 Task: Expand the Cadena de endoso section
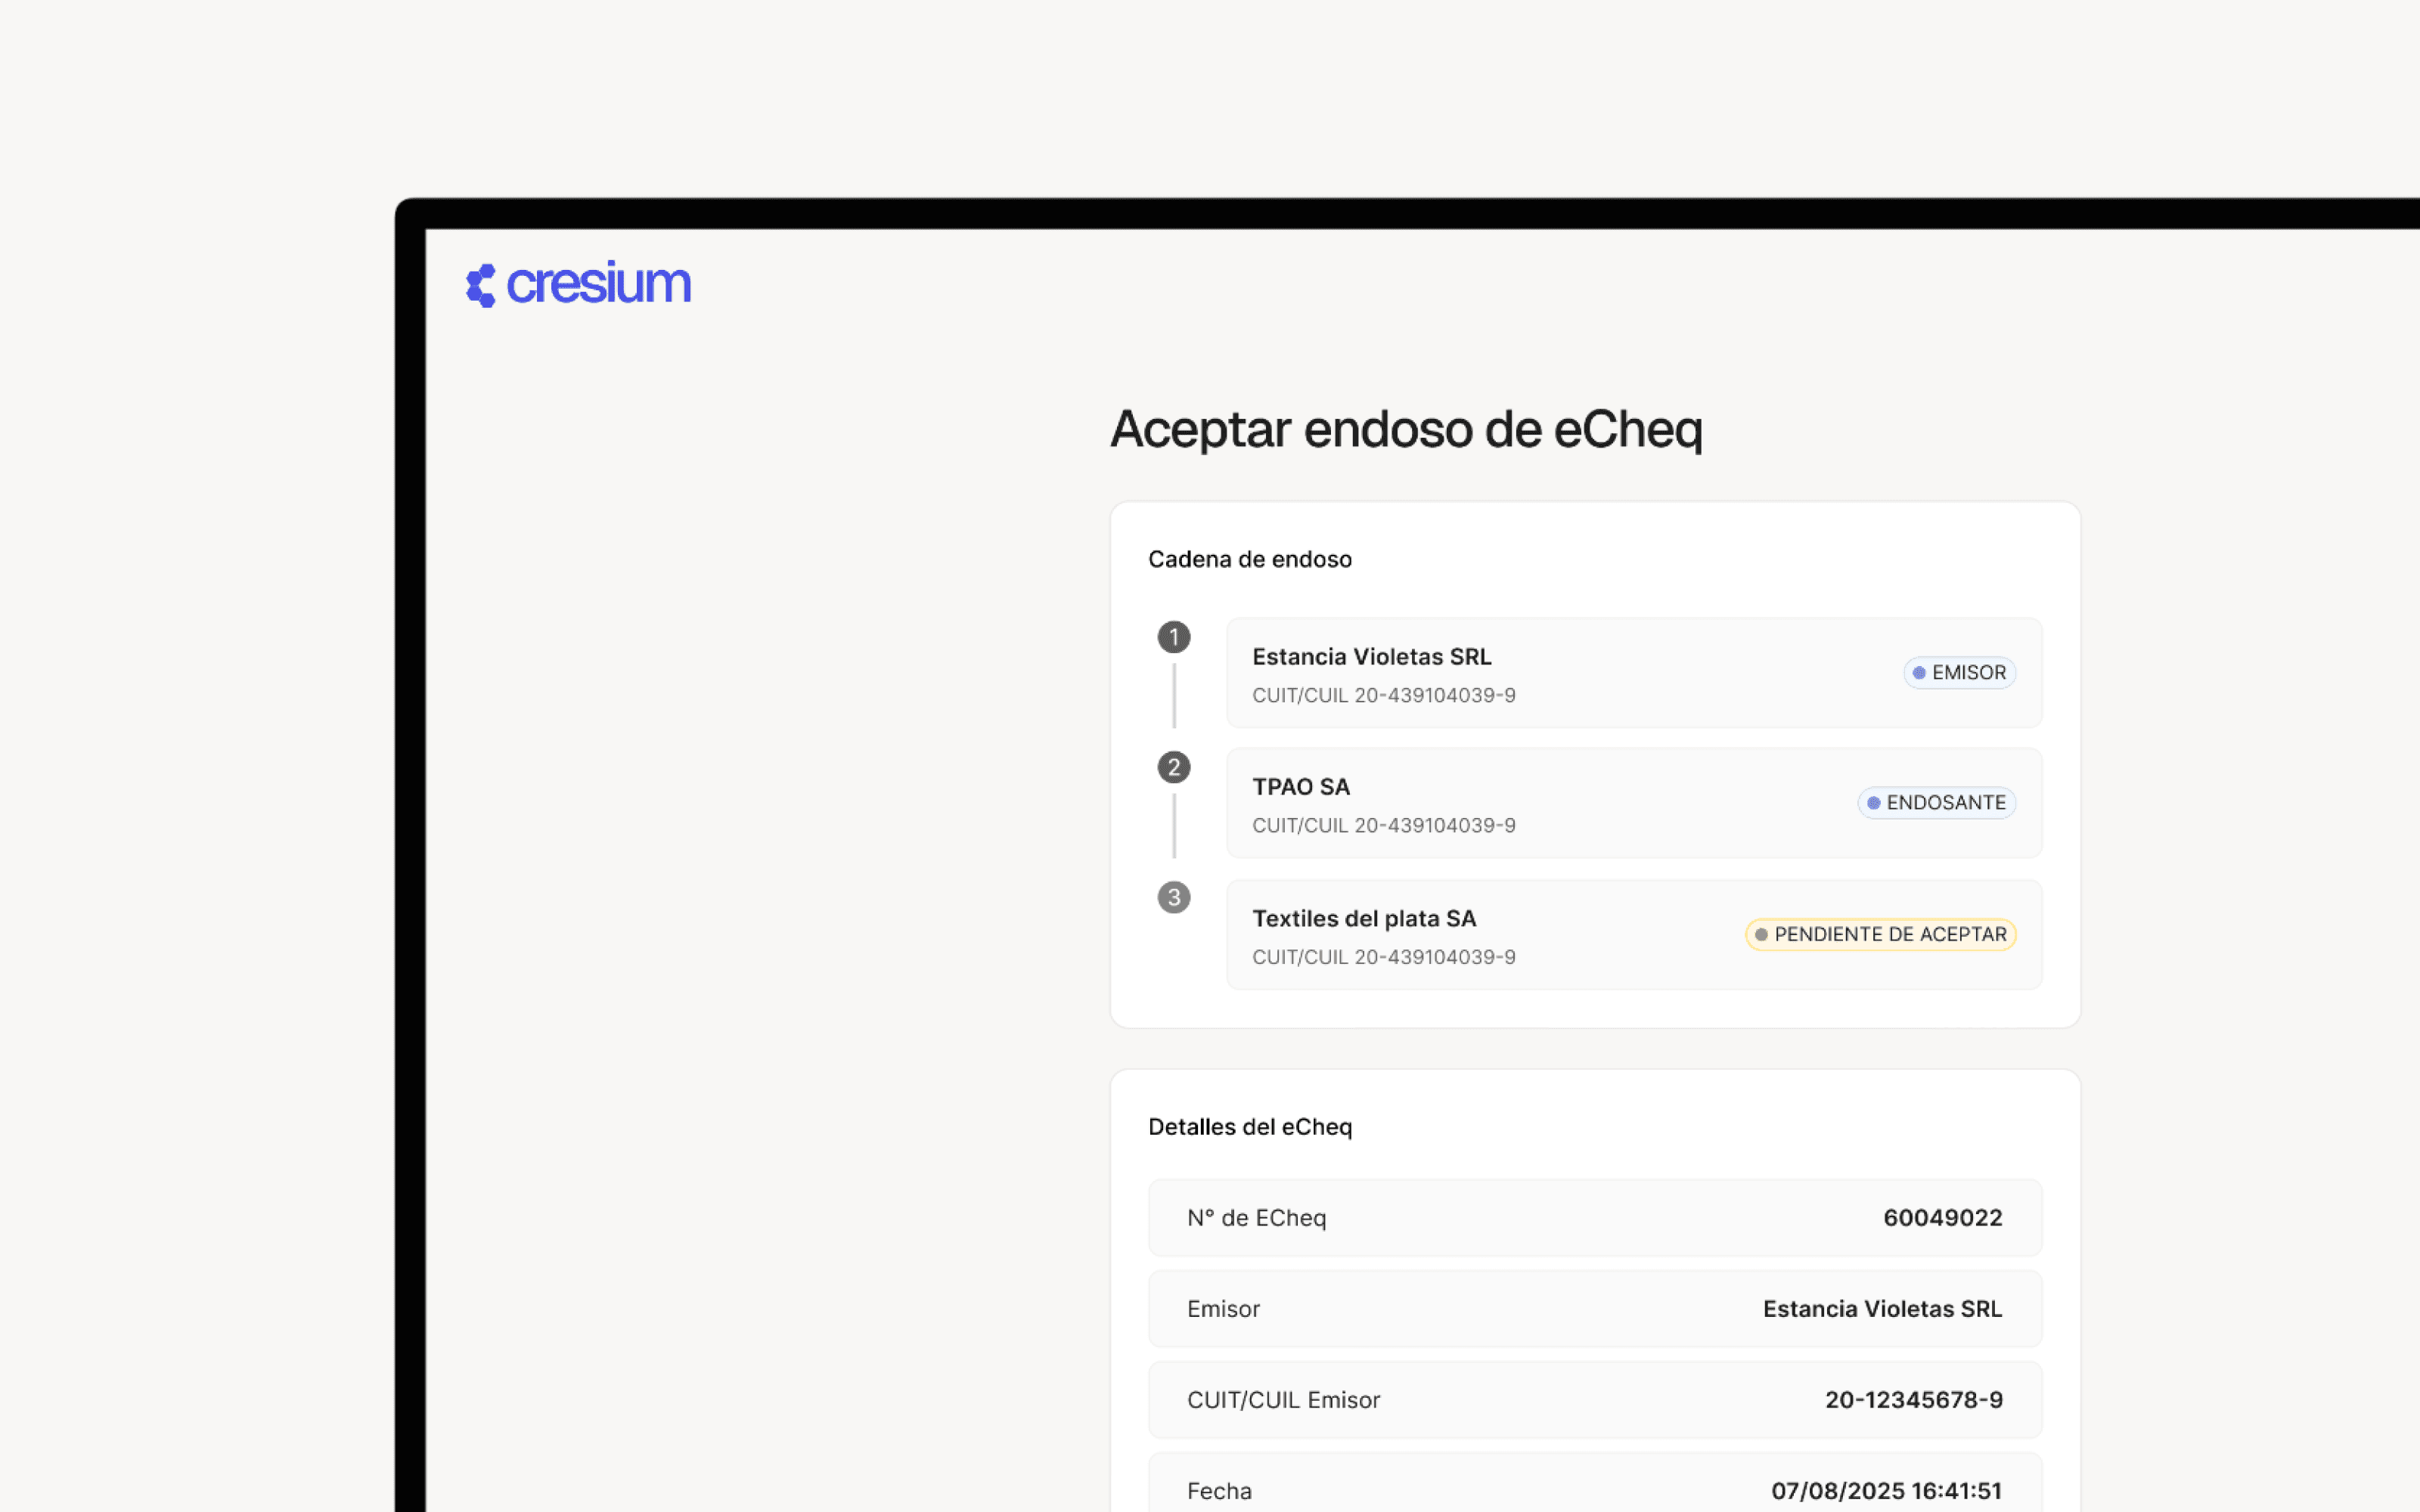(1250, 558)
